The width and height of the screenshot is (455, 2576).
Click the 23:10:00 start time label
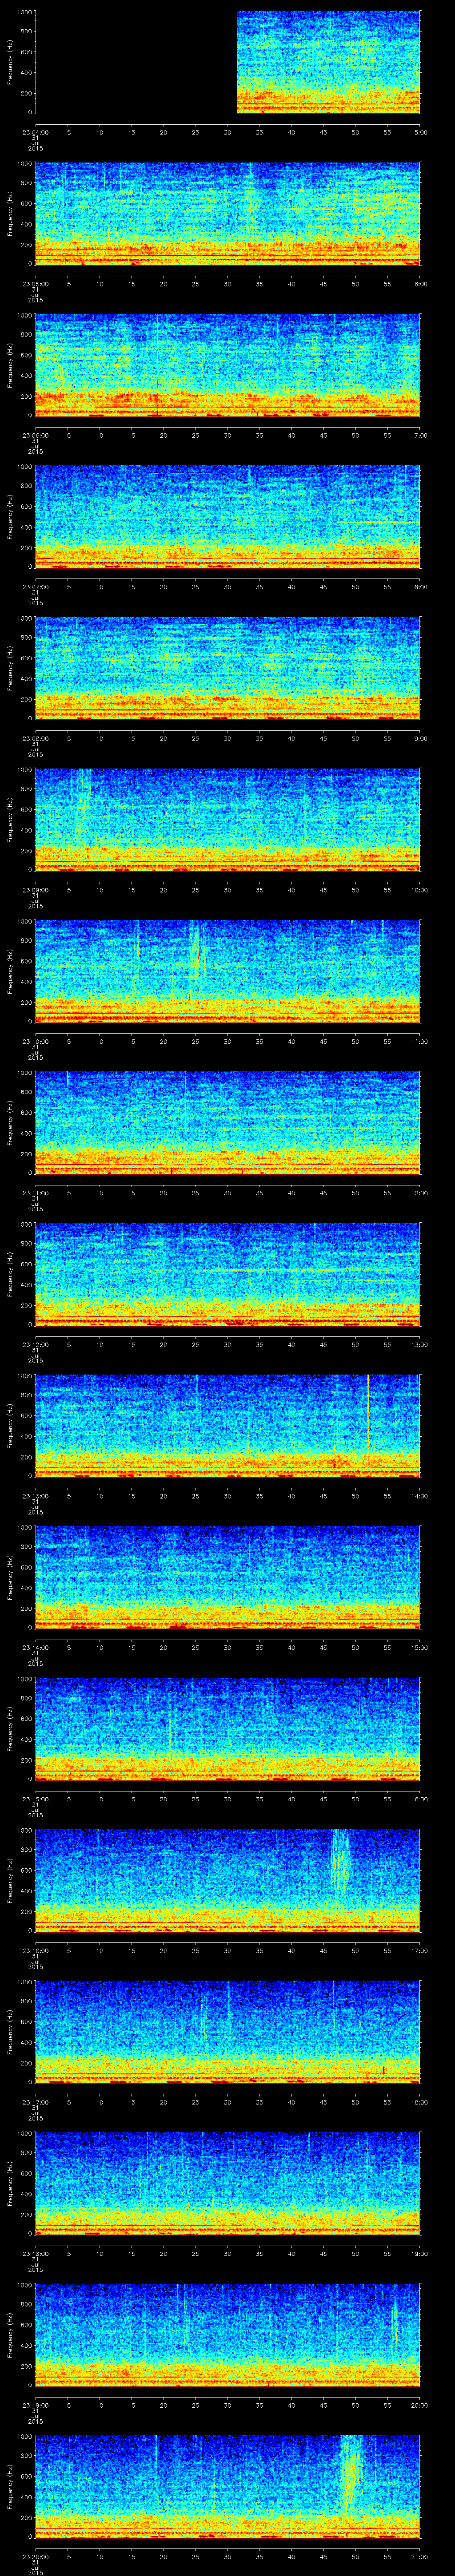tap(36, 1041)
